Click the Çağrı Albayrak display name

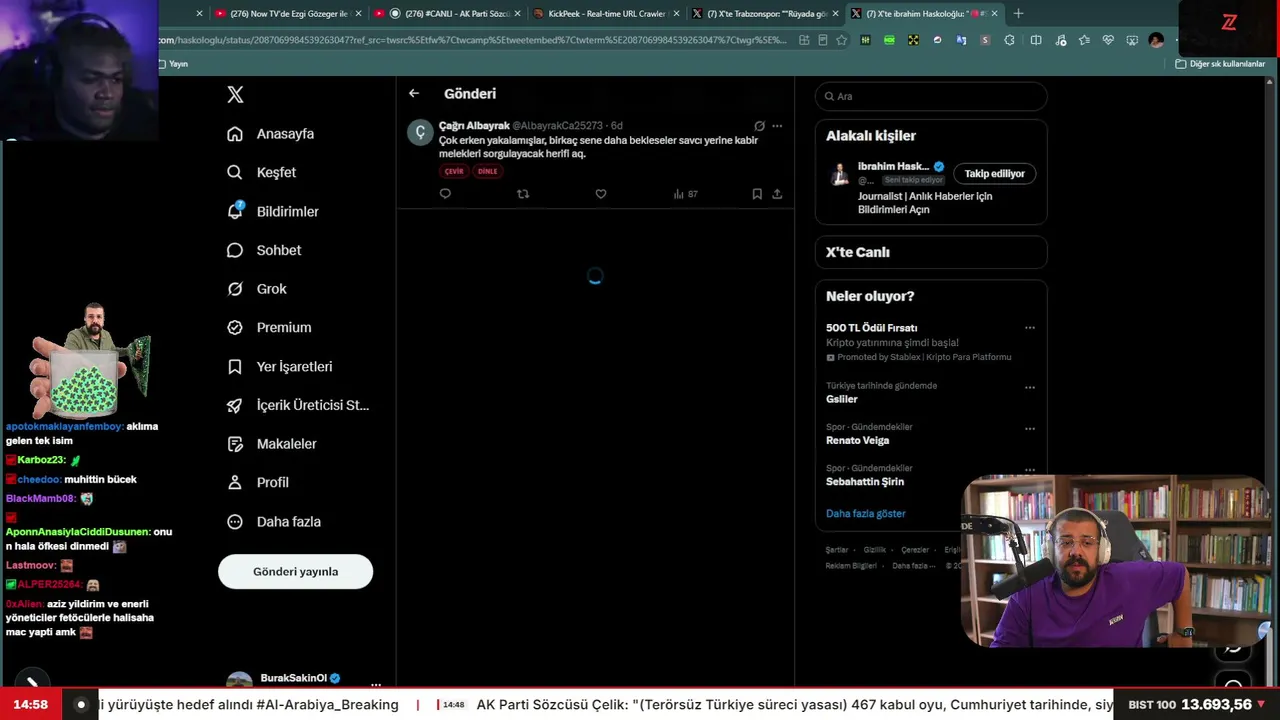(x=474, y=126)
